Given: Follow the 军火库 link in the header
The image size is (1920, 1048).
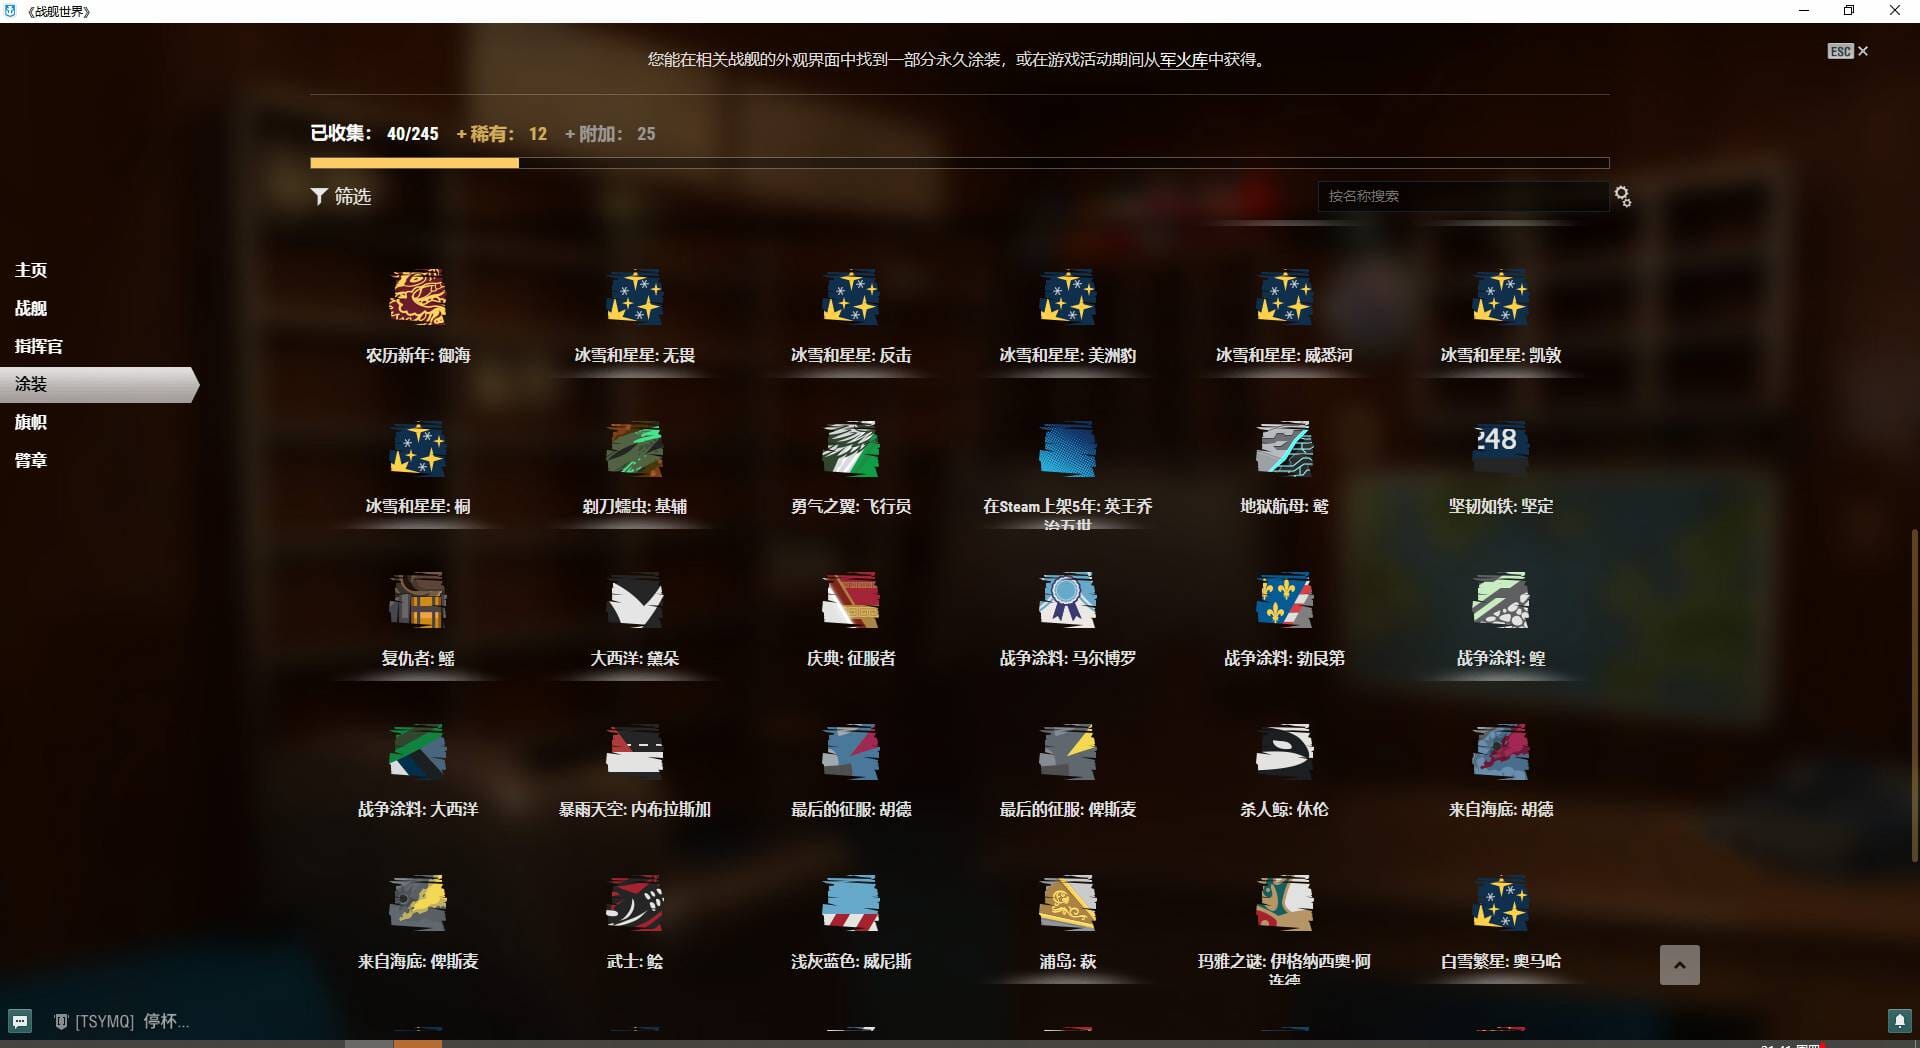Looking at the screenshot, I should click(x=1183, y=60).
